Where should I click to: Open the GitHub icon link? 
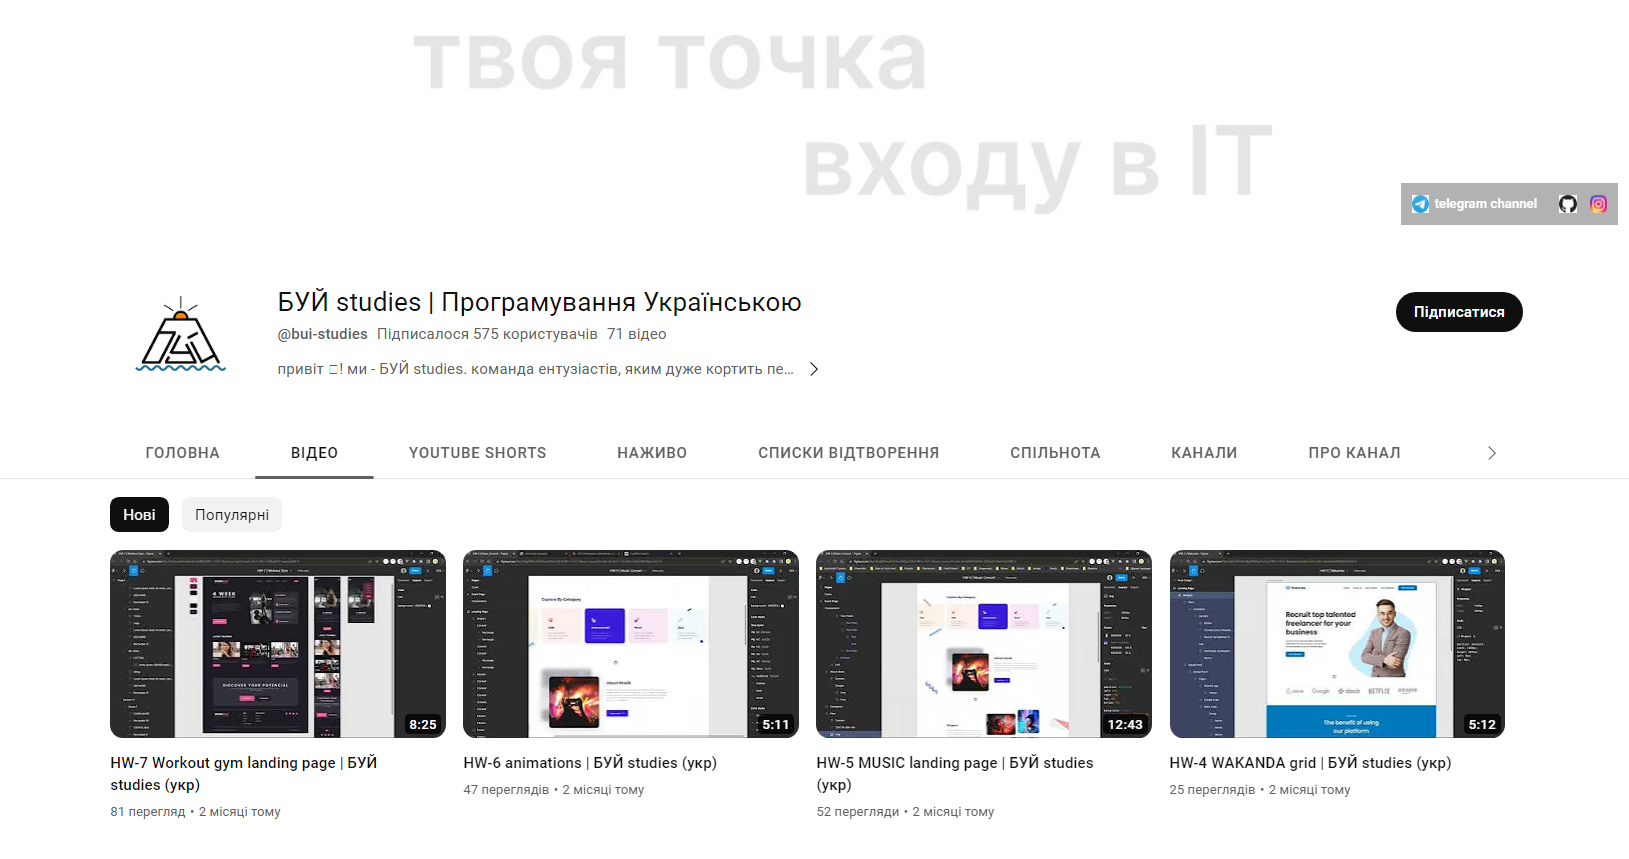(x=1567, y=204)
